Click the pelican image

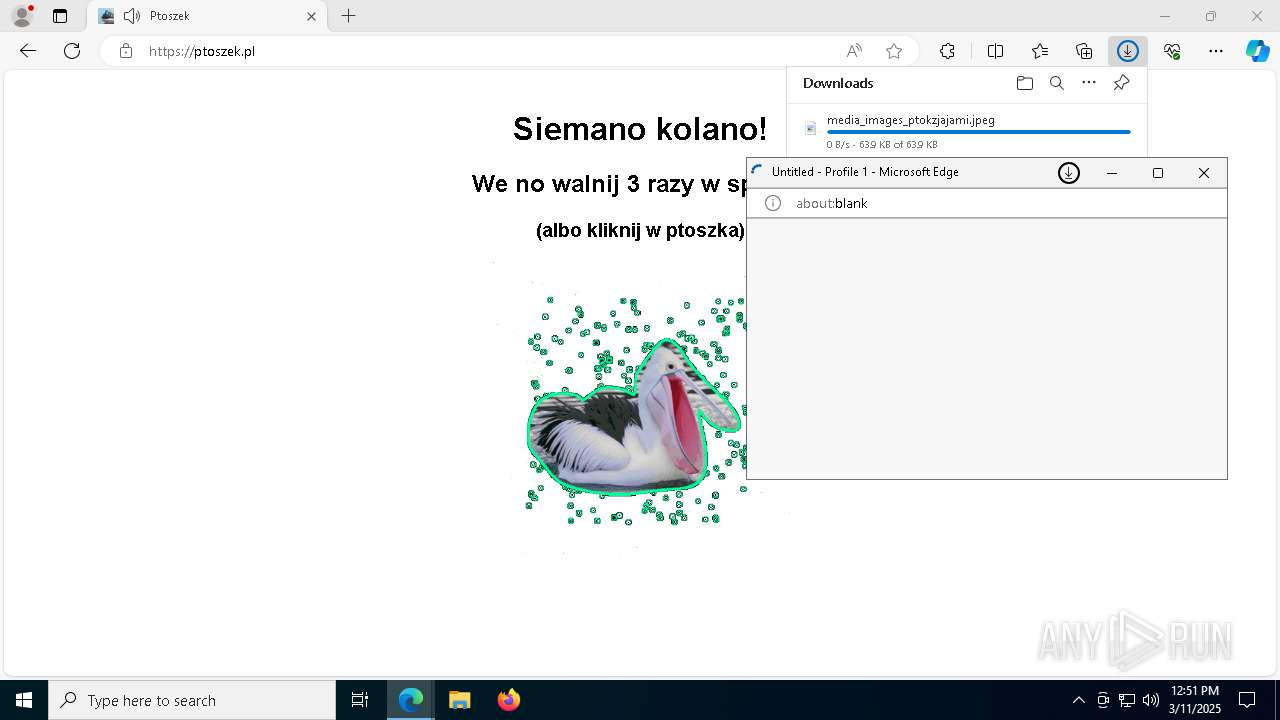click(635, 418)
